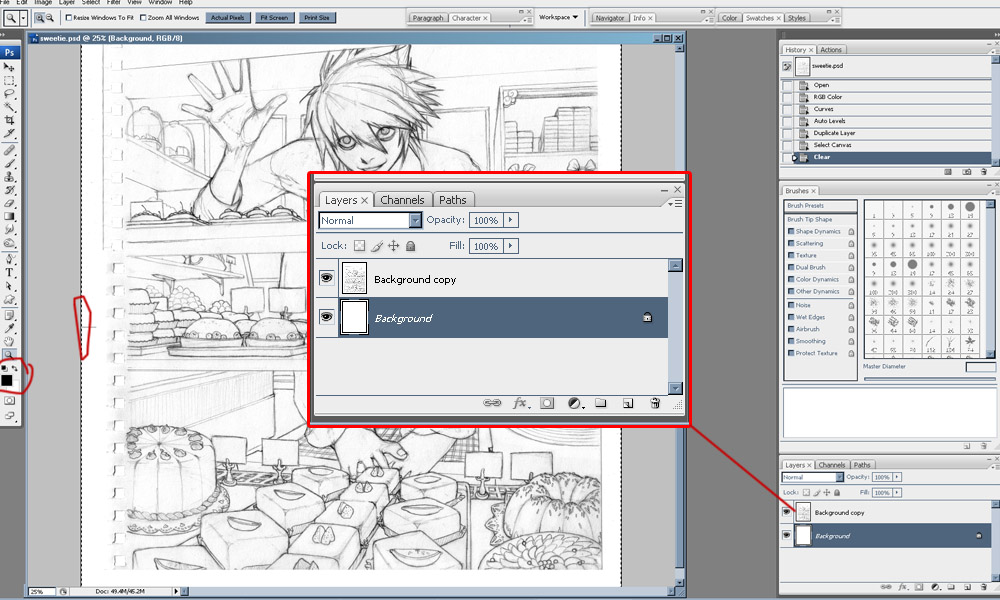This screenshot has width=1000, height=600.
Task: Select the Healing Brush tool
Action: pyautogui.click(x=9, y=150)
